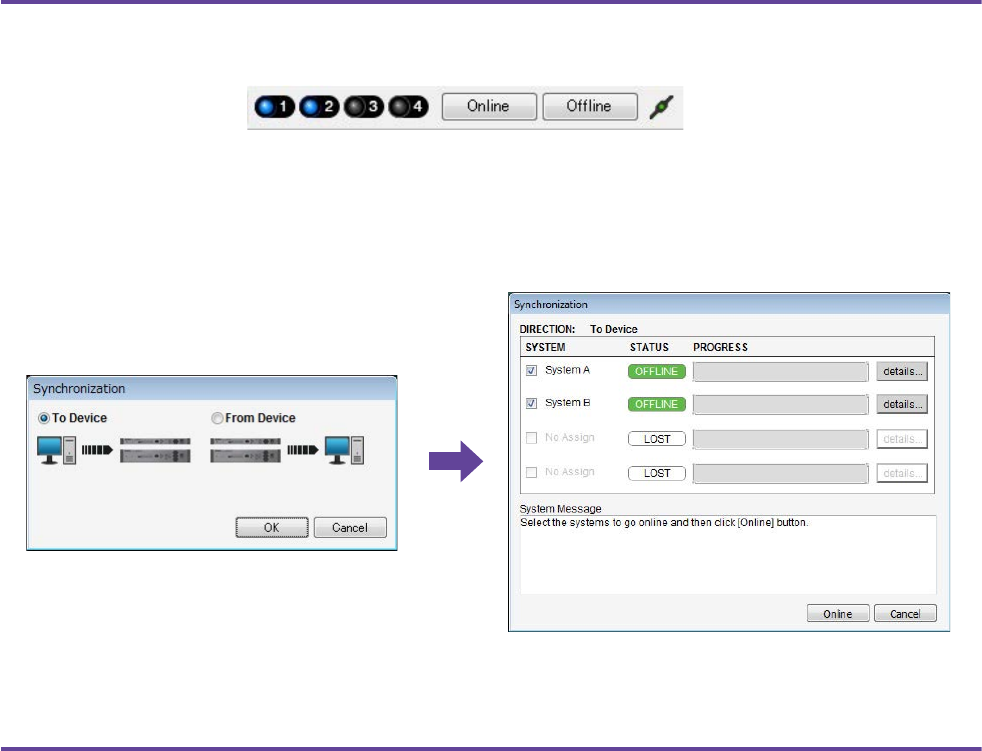Image resolution: width=982 pixels, height=751 pixels.
Task: Click the STATUS column header
Action: point(649,347)
